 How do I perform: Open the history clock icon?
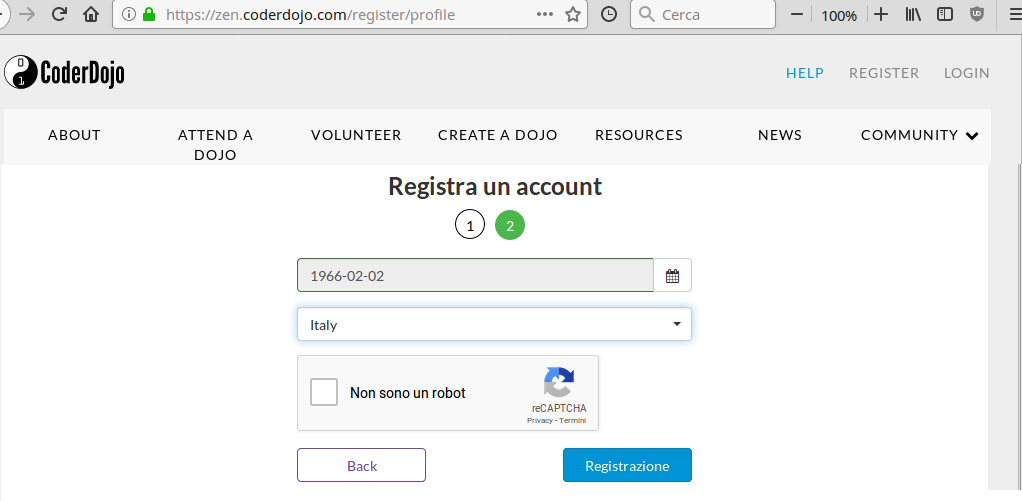pos(609,14)
